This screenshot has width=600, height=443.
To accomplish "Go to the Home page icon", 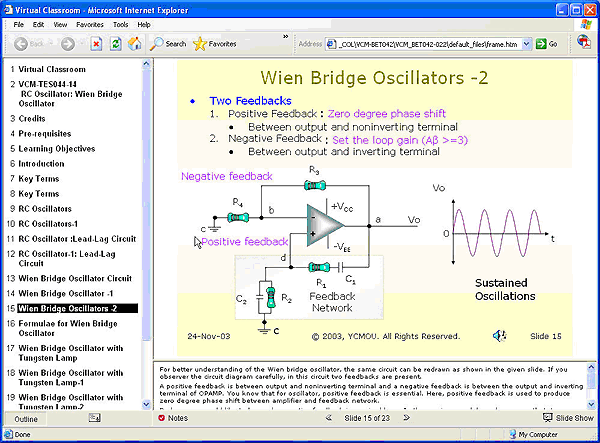I will [134, 44].
